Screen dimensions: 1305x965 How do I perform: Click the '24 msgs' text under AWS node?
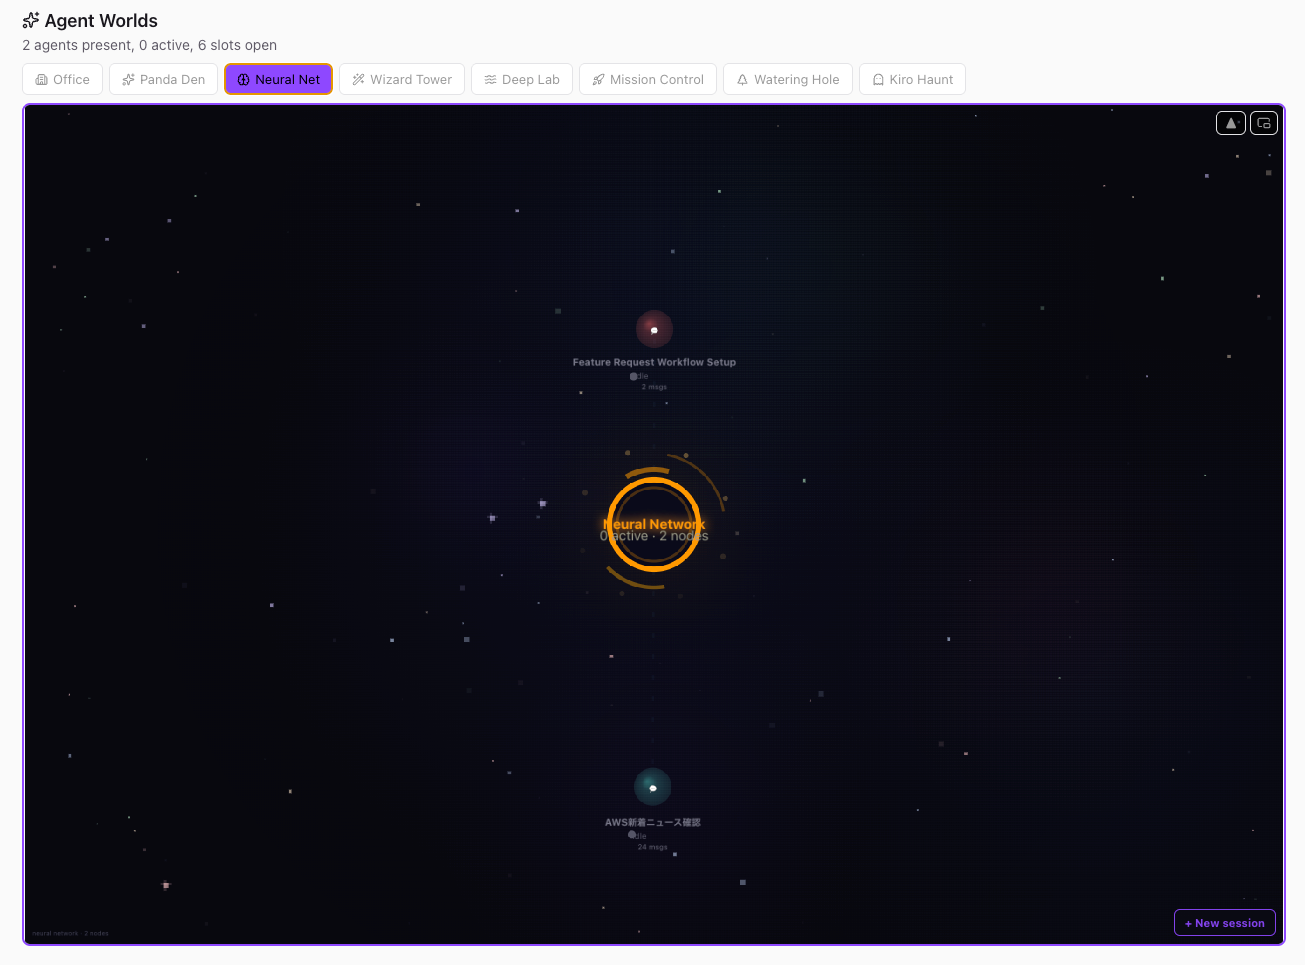point(653,847)
